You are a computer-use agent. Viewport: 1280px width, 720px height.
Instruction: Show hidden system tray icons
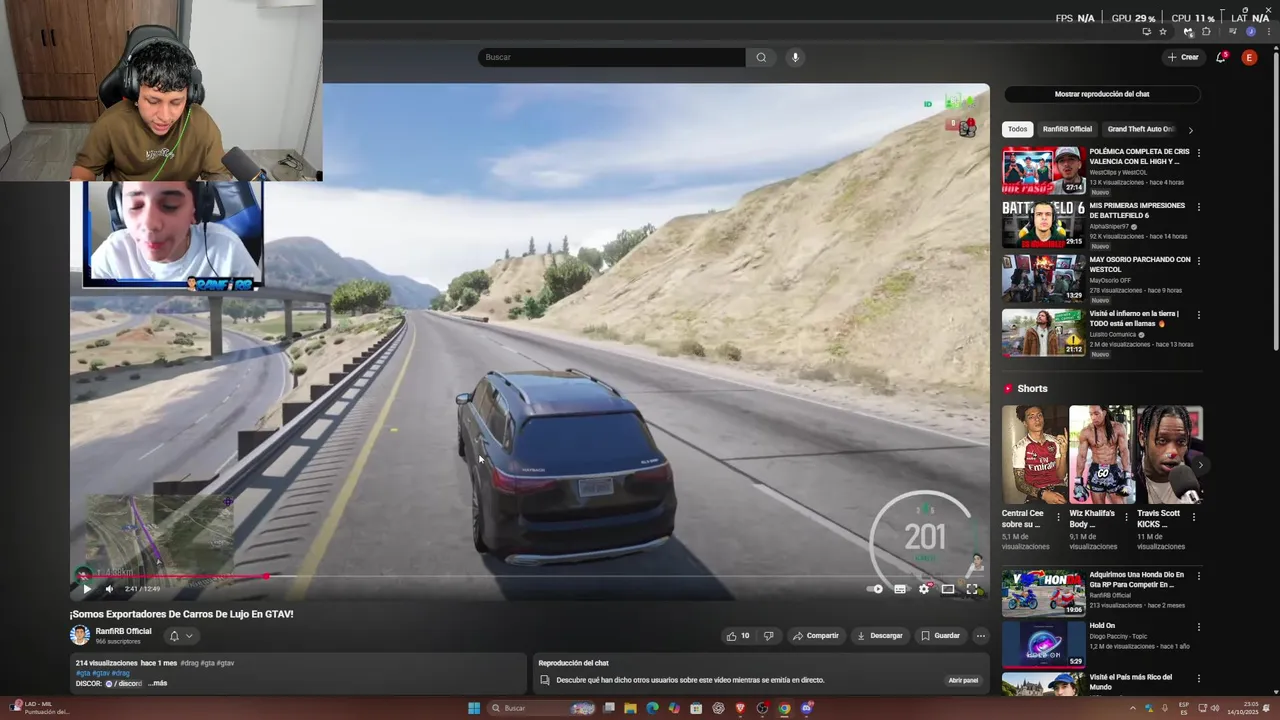tap(1133, 708)
